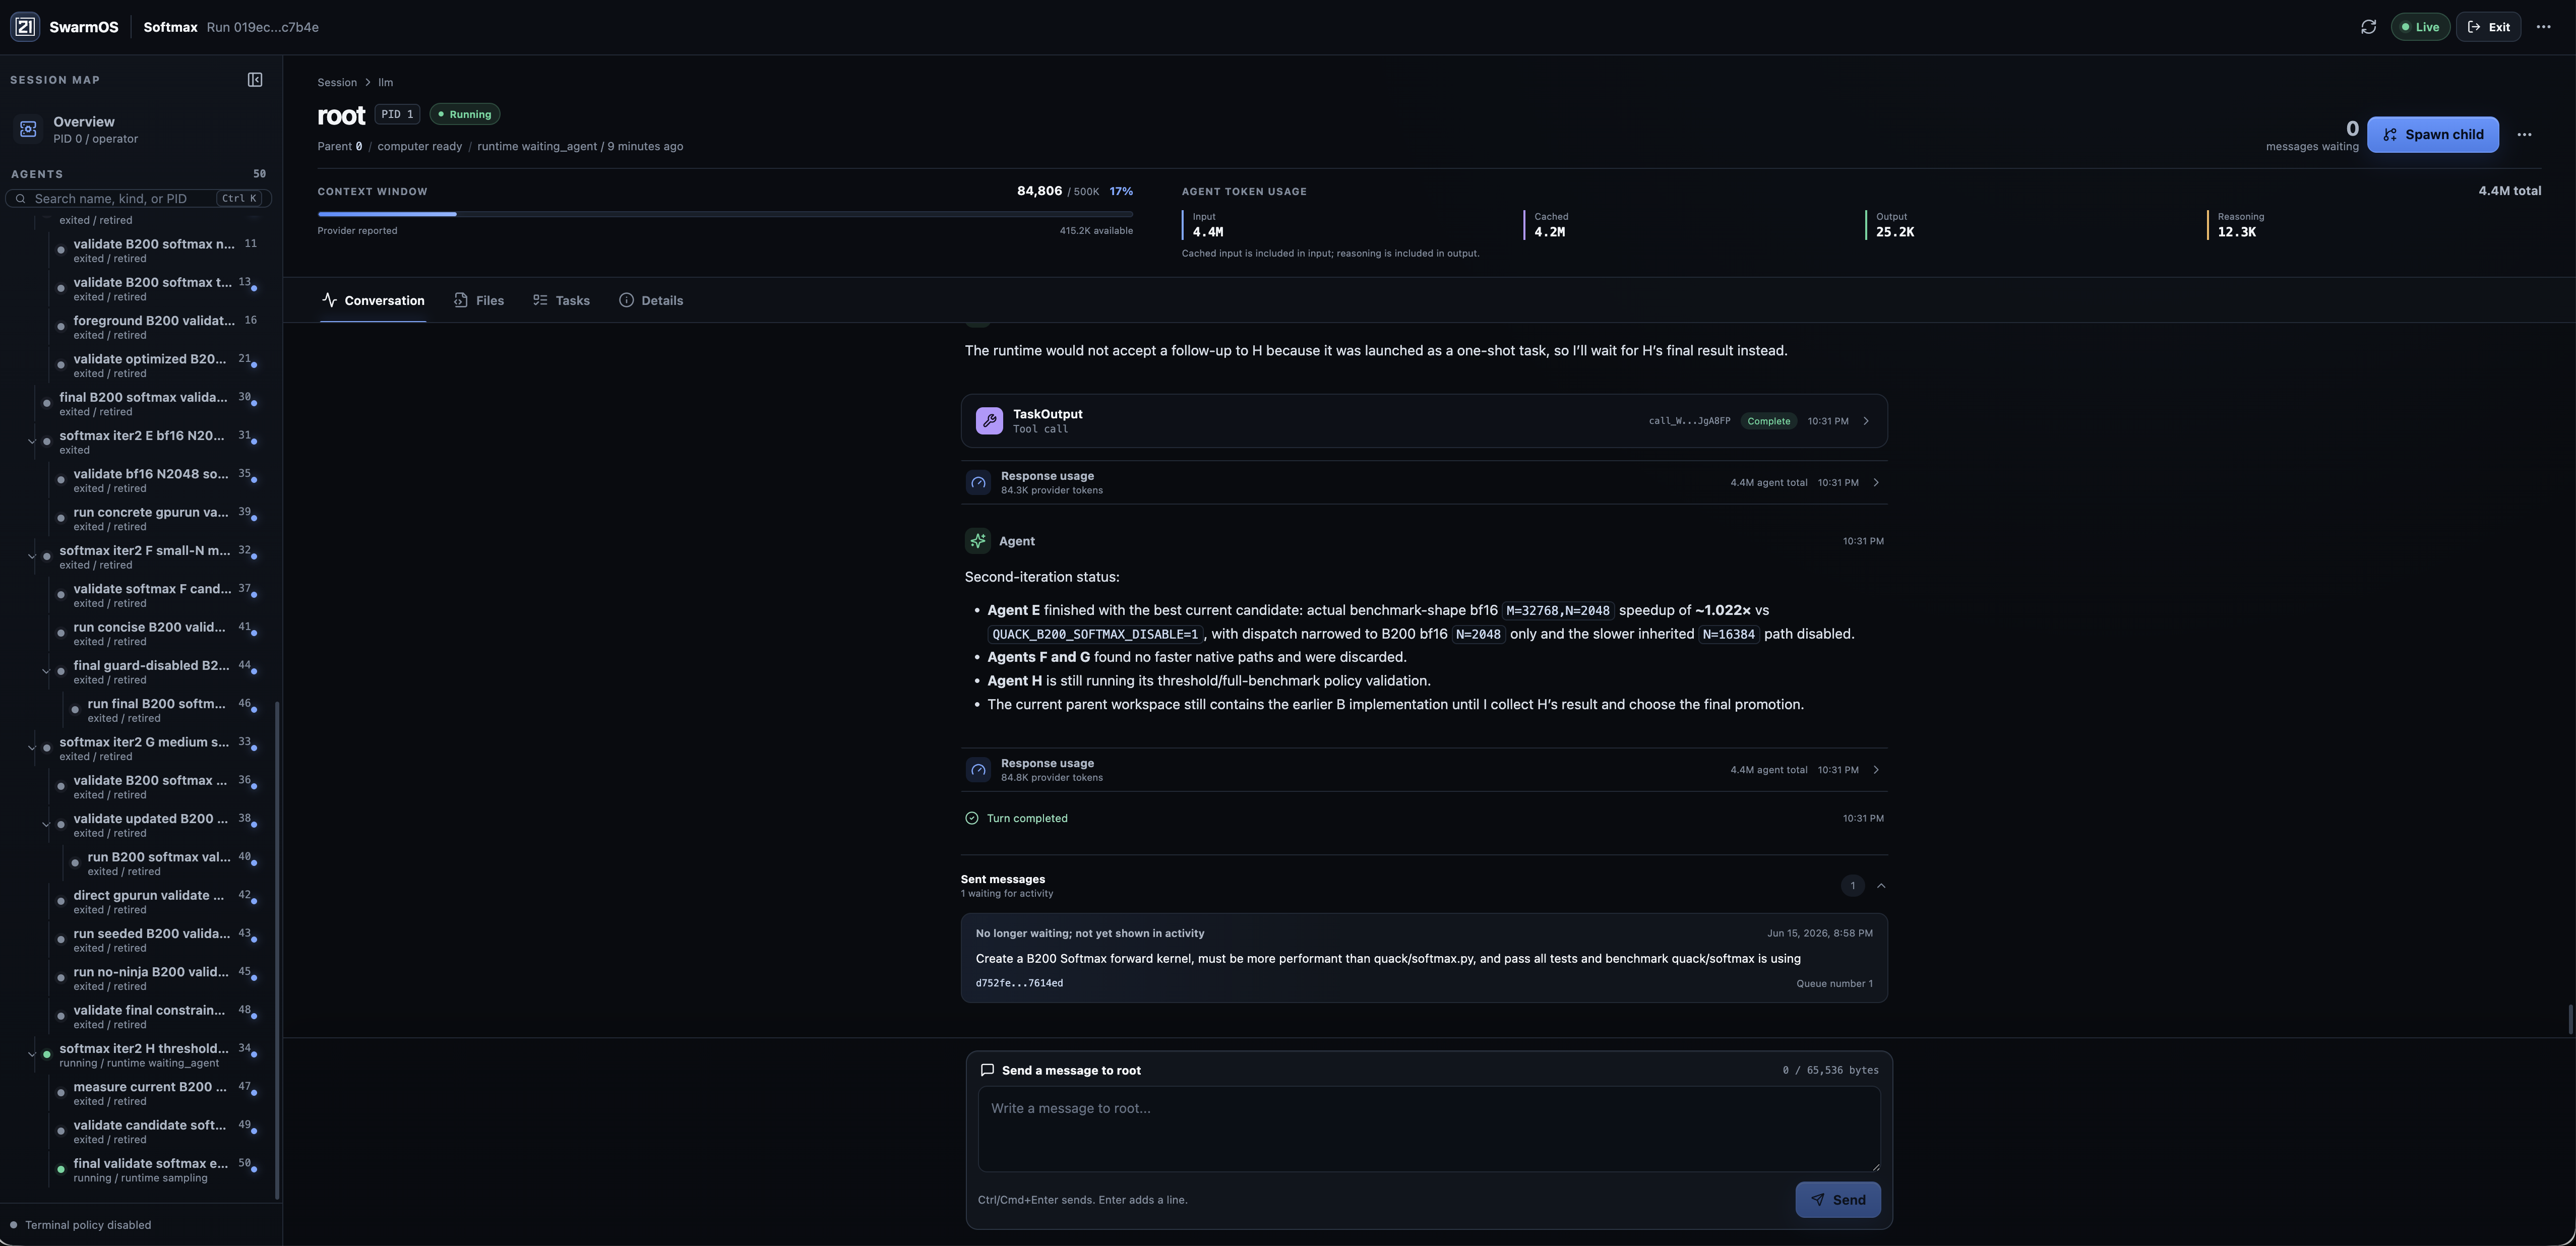Image resolution: width=2576 pixels, height=1246 pixels.
Task: Collapse softmax iter2 F small-N tree node
Action: (x=31, y=557)
